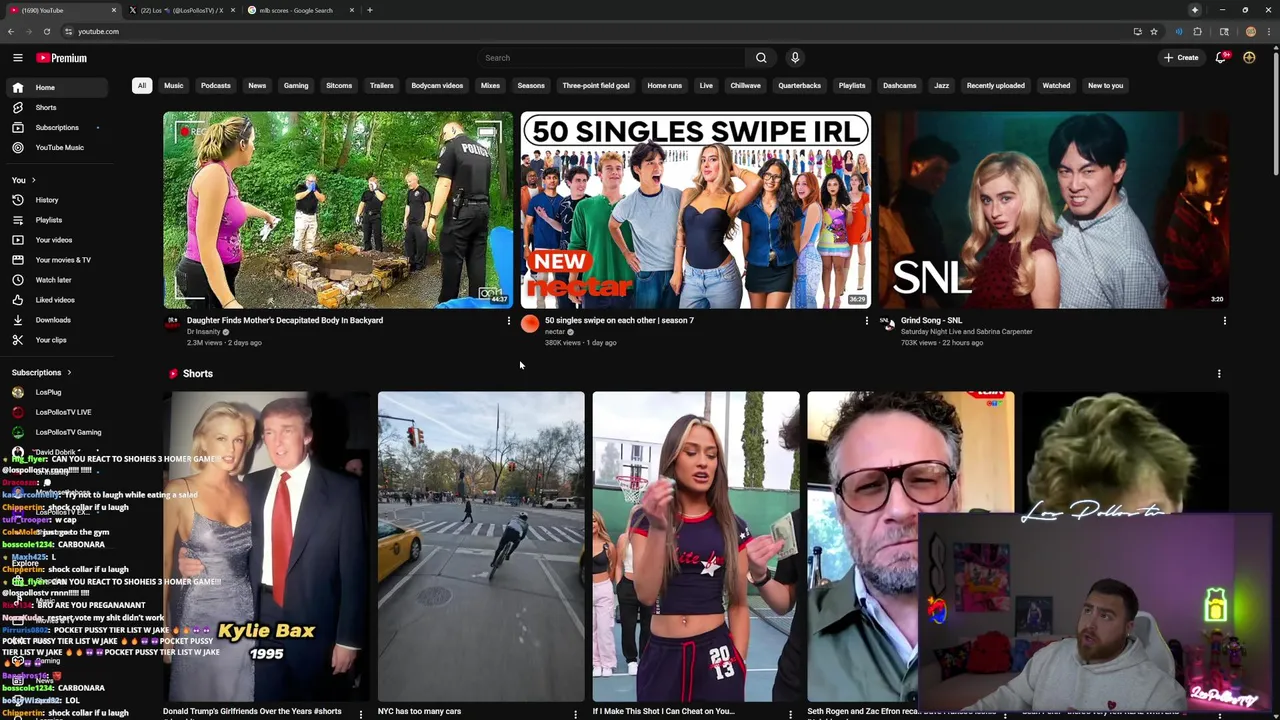Viewport: 1280px width, 720px height.
Task: Select the Podcasts filter chip
Action: [215, 85]
